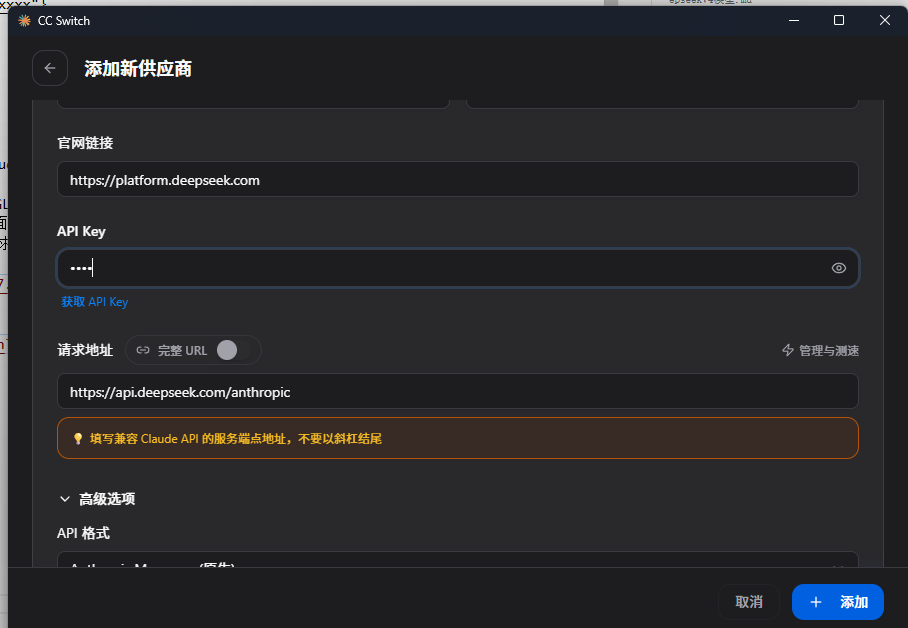
Task: Click the lightbulb hint icon
Action: 78,439
